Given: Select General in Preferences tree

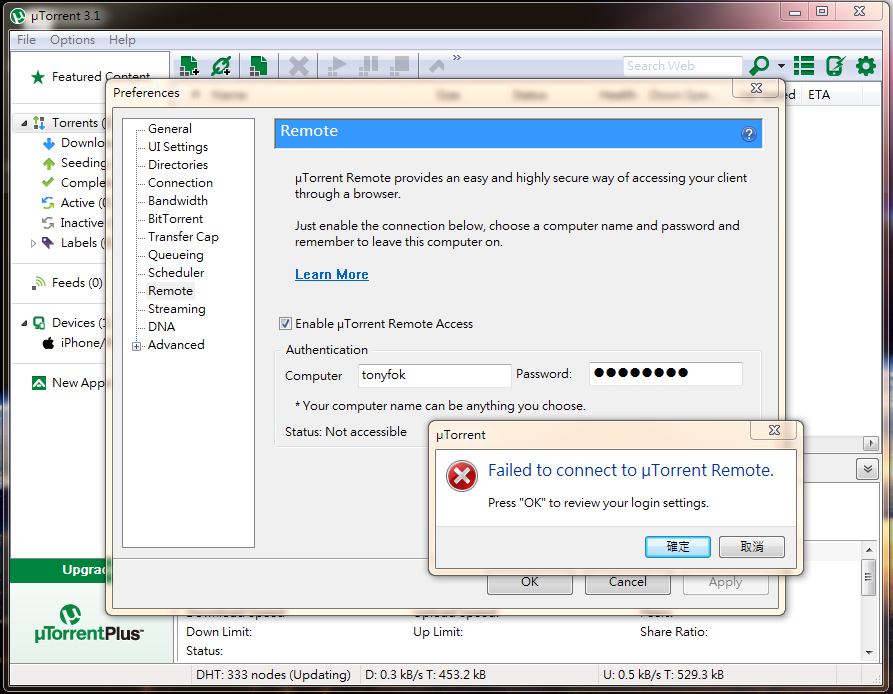Looking at the screenshot, I should click(x=170, y=129).
